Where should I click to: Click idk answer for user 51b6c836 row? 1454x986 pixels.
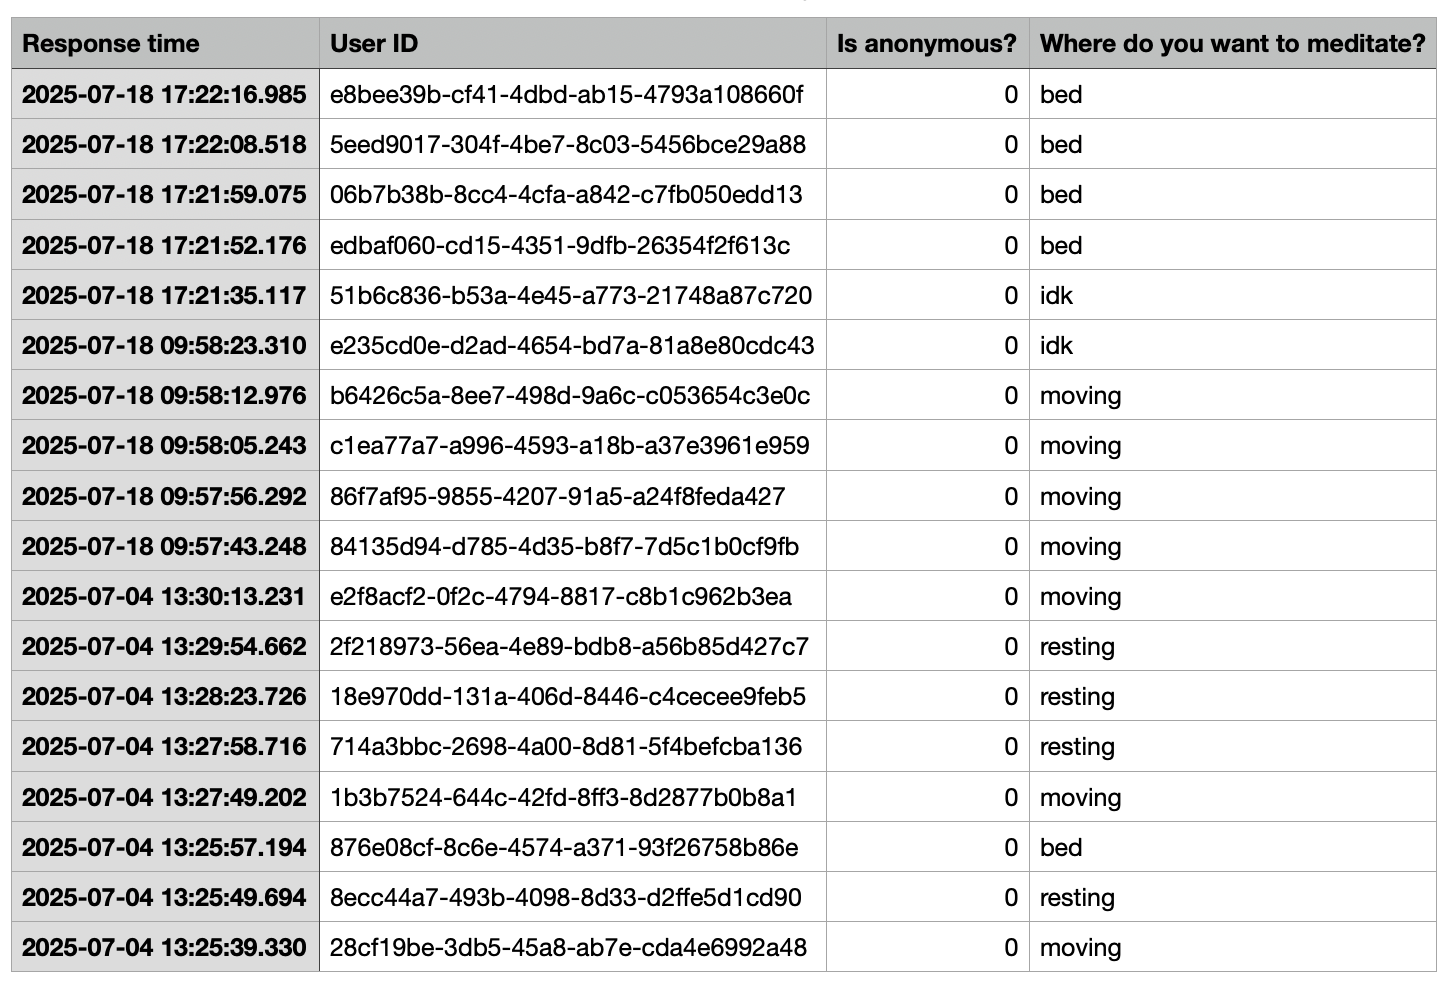1233,295
